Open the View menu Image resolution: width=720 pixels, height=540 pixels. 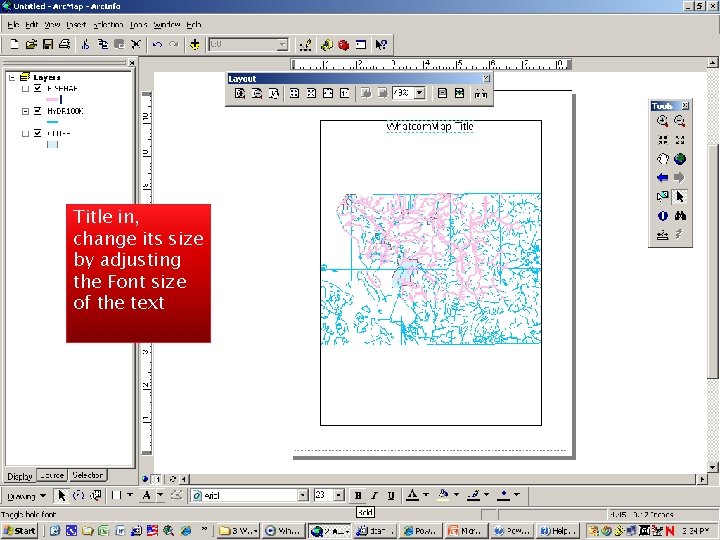point(52,24)
